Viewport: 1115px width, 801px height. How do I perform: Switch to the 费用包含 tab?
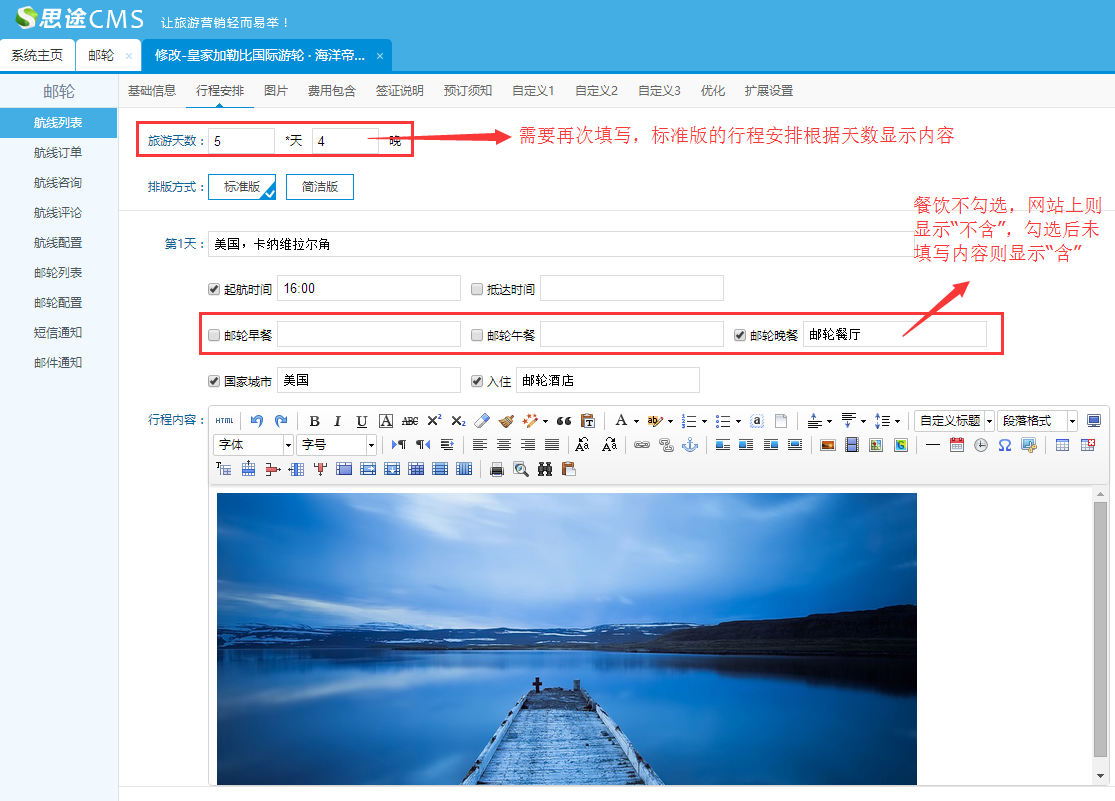click(x=331, y=91)
